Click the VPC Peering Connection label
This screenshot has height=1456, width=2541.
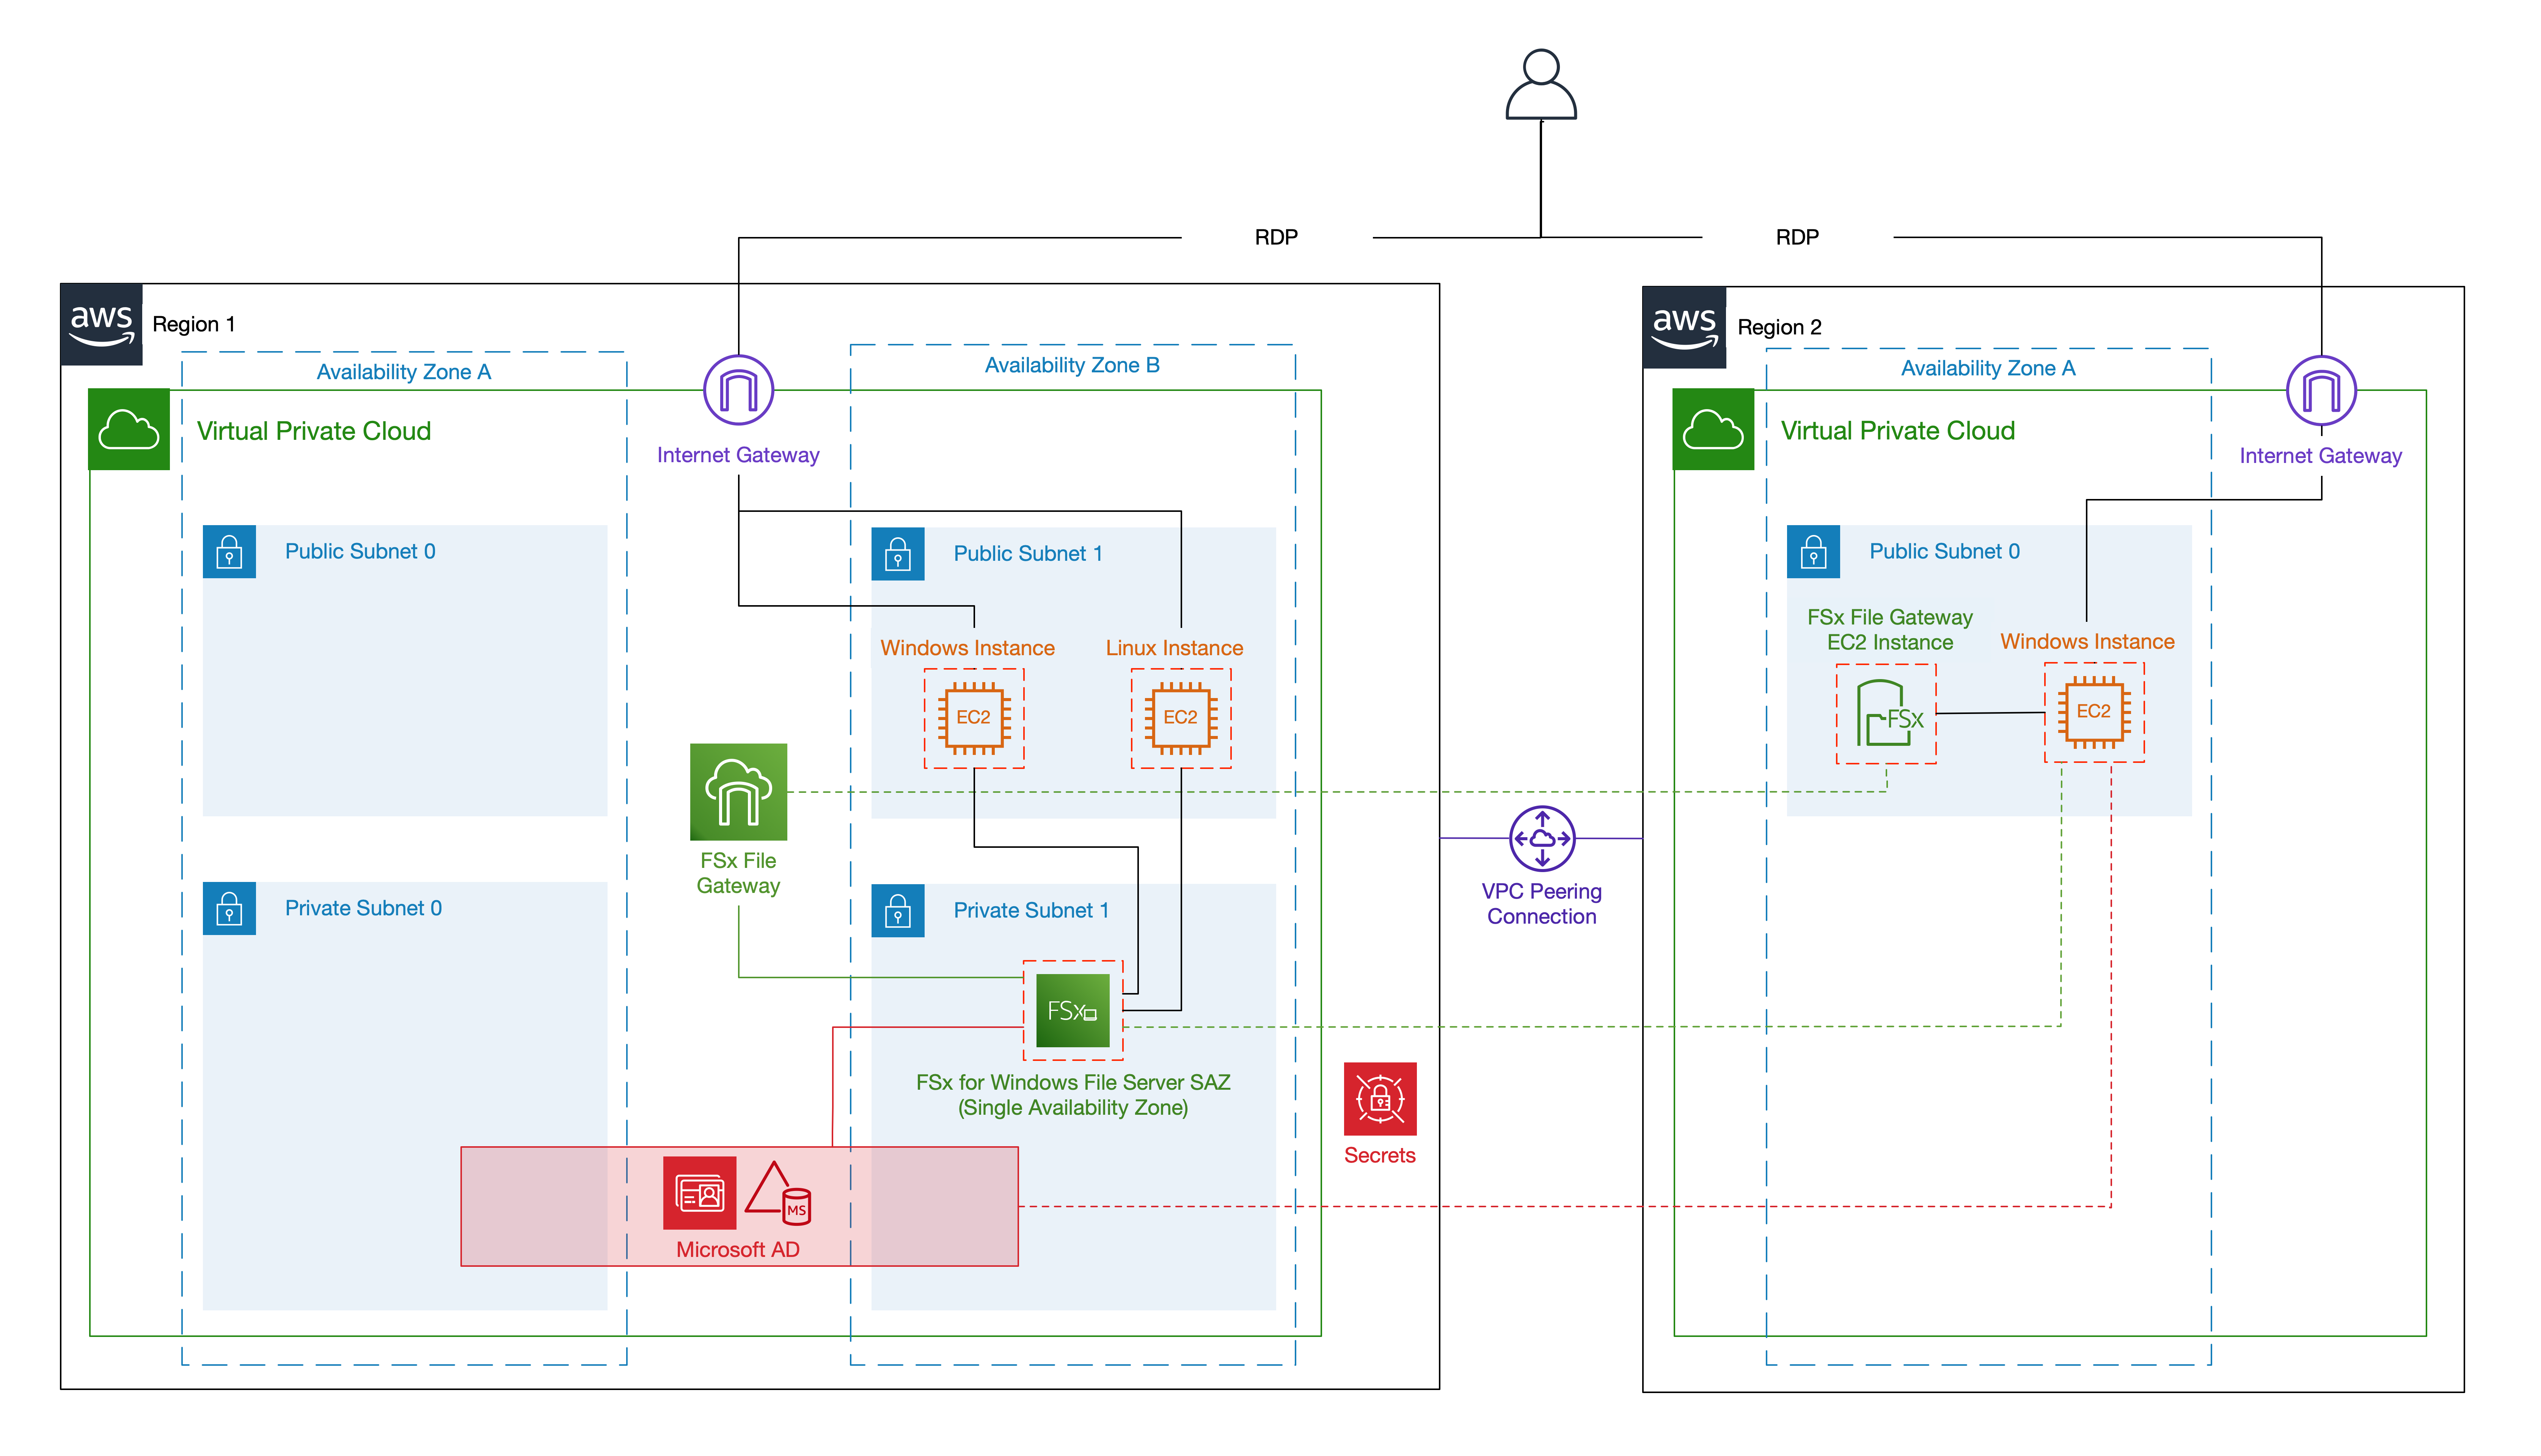1542,904
